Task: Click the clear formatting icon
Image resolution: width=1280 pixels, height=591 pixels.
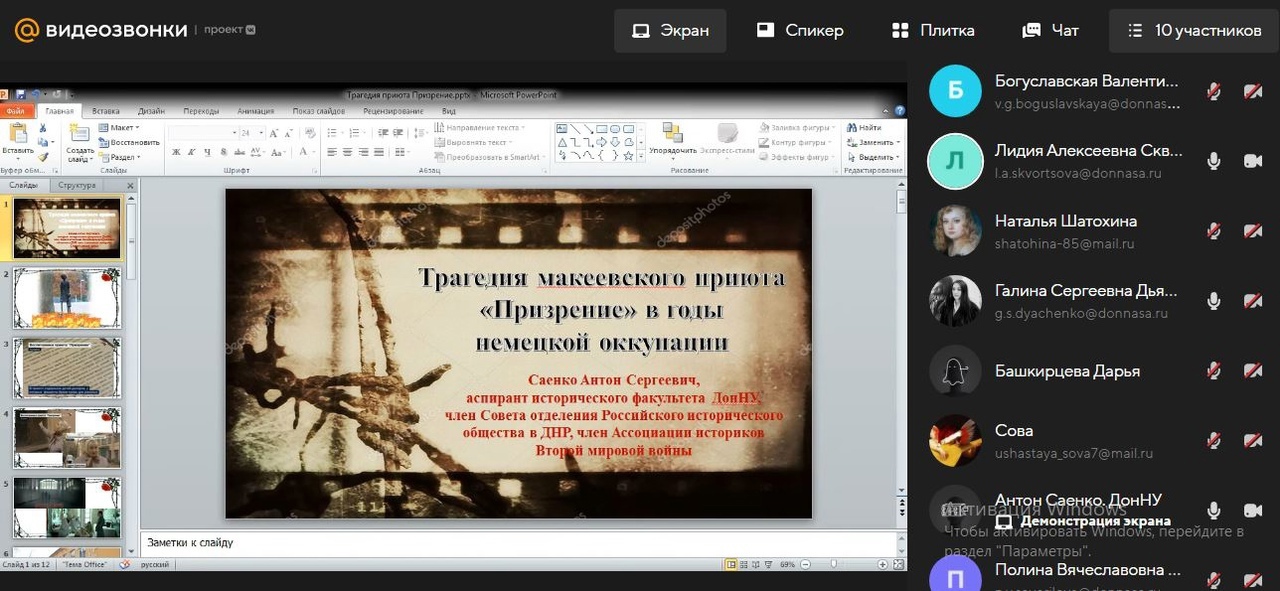Action: tap(309, 132)
